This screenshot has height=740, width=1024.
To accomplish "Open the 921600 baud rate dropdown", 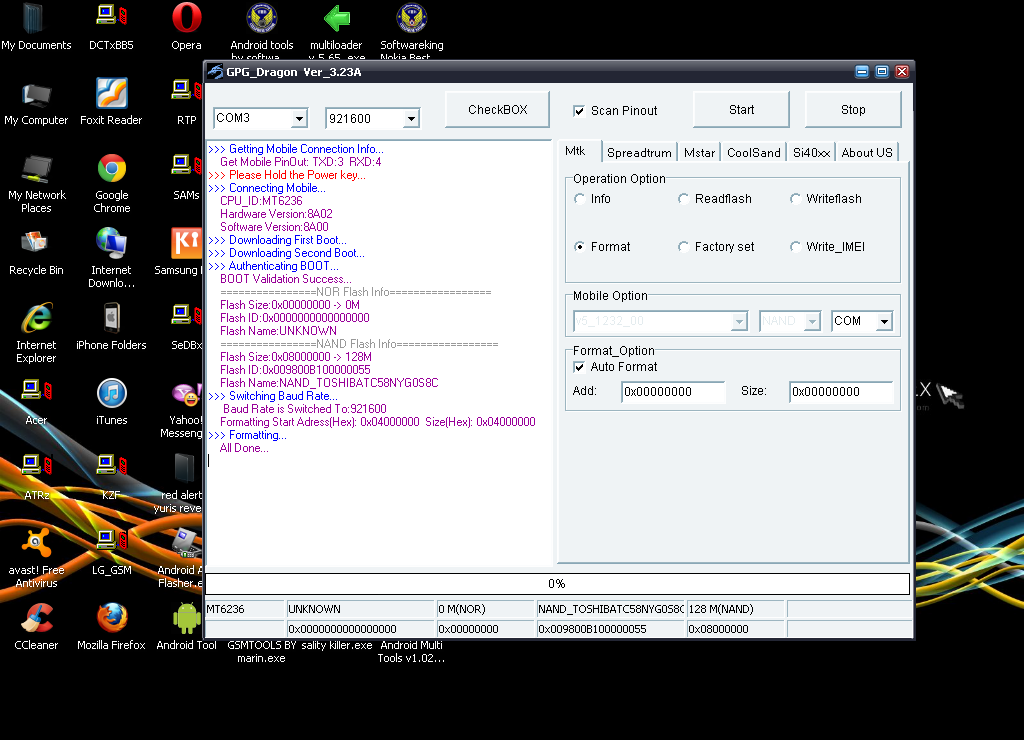I will coord(410,119).
